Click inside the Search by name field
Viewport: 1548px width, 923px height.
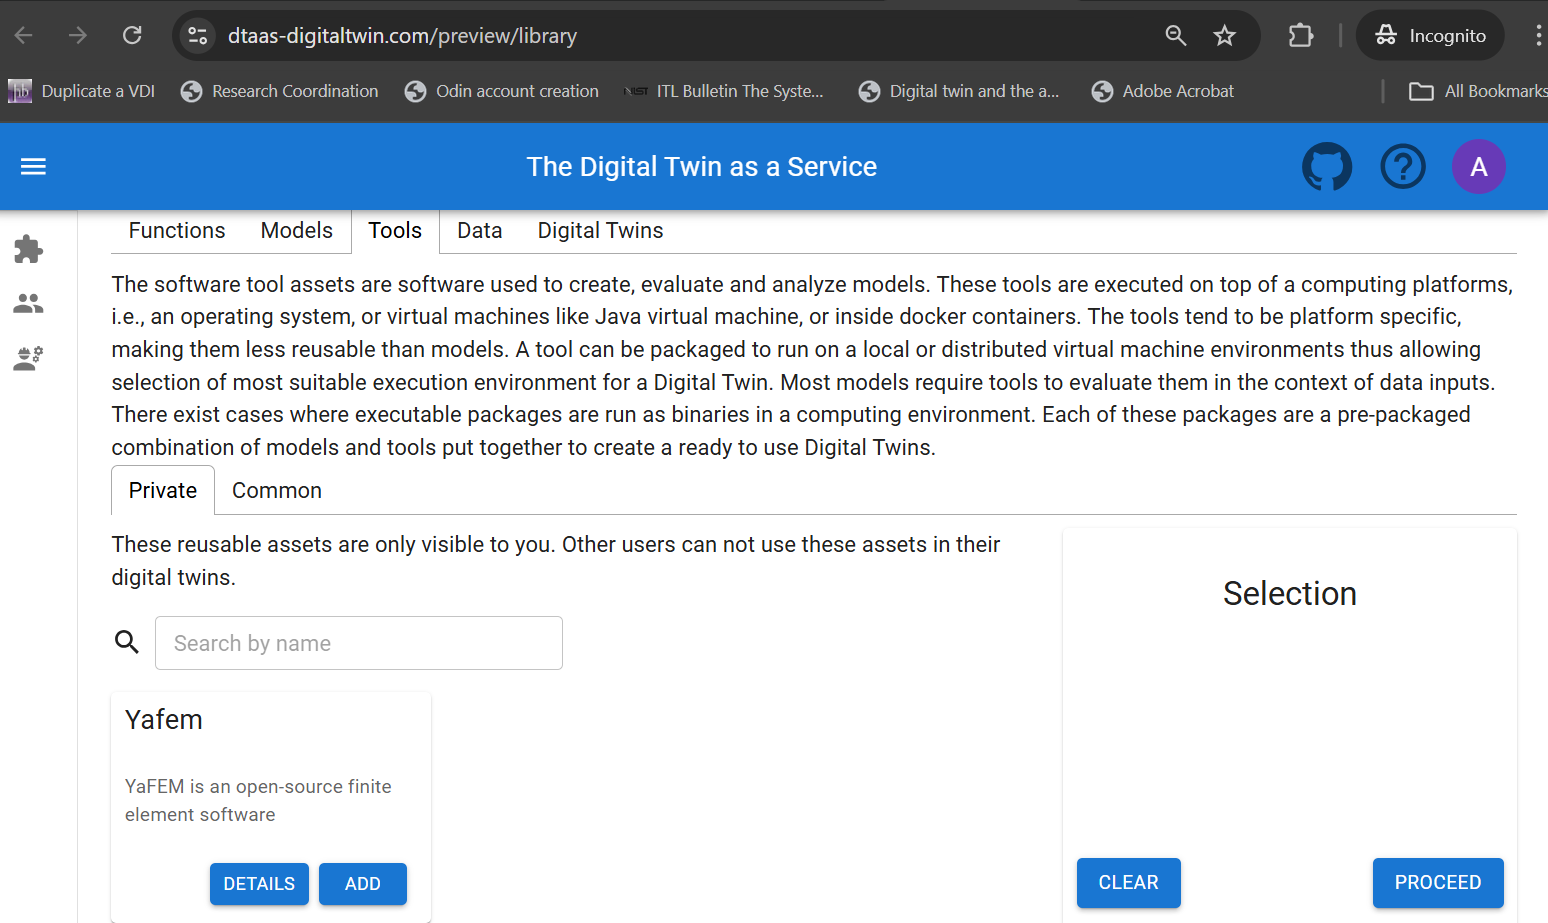point(358,642)
